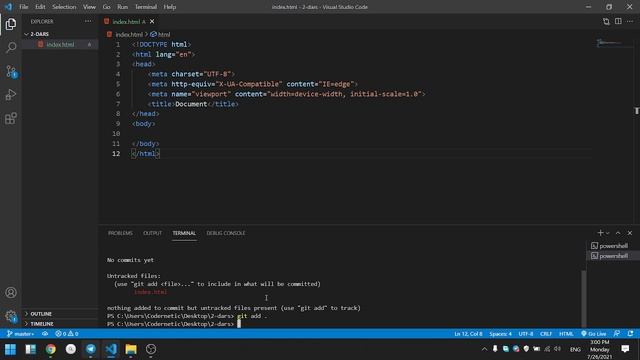
Task: Open editor More Actions ellipsis
Action: pyautogui.click(x=630, y=21)
